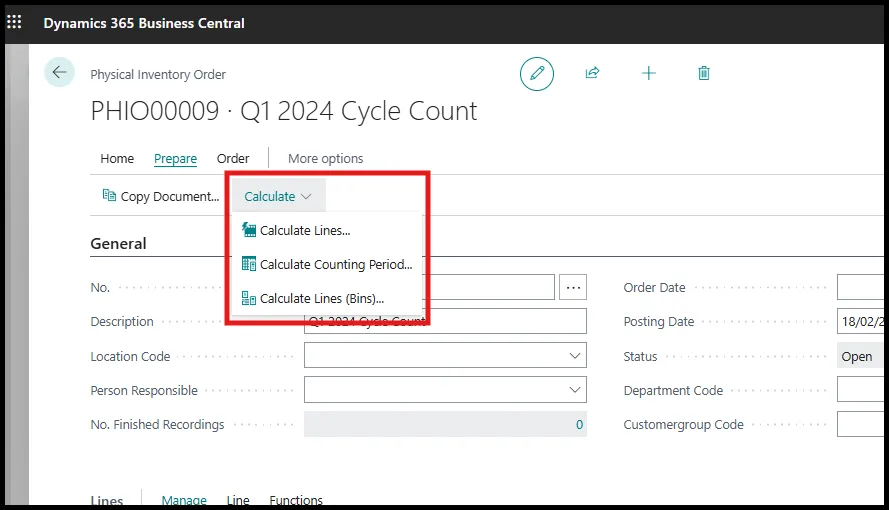Viewport: 889px width, 510px height.
Task: Click the Calculate Lines (Bins) icon
Action: 249,298
